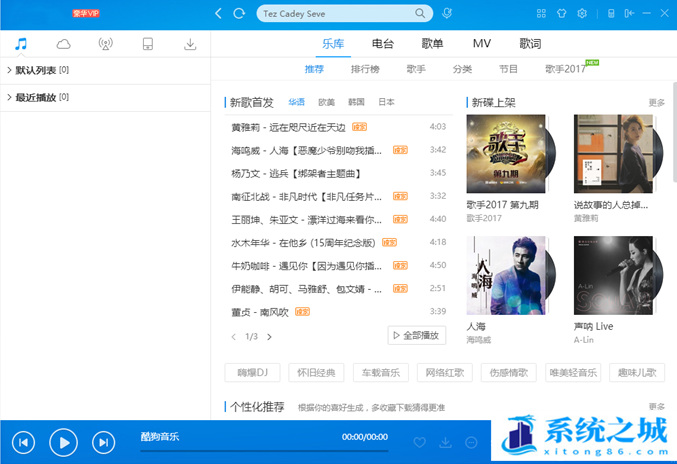Click MV badge beside 董贞 - 南风吹
Image resolution: width=677 pixels, height=464 pixels.
point(302,312)
